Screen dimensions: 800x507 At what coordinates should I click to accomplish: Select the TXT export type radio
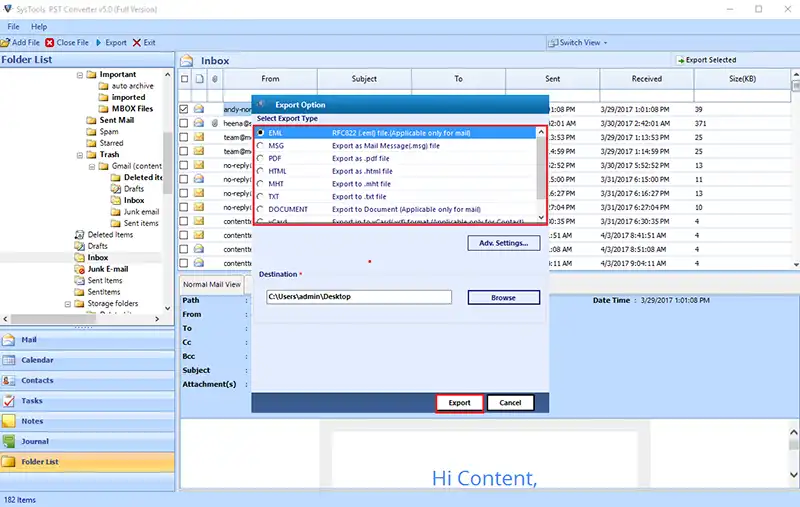pyautogui.click(x=261, y=196)
